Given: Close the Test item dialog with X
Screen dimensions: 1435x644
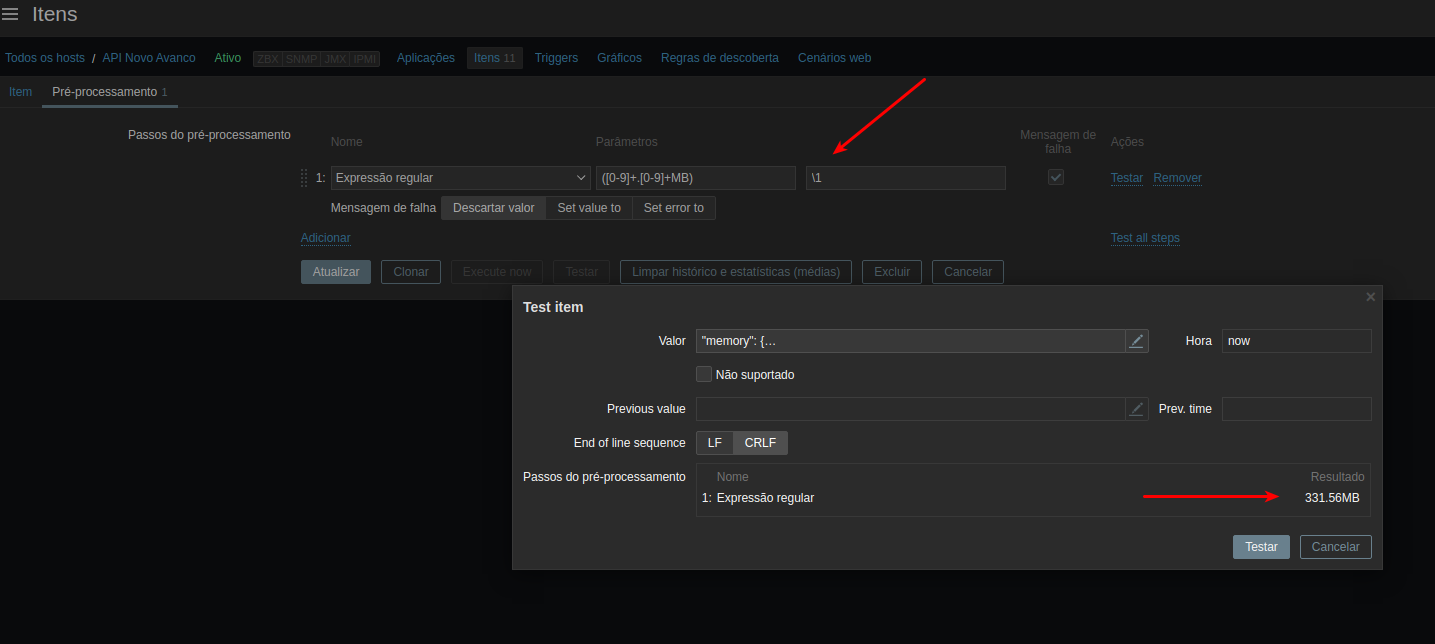Looking at the screenshot, I should [x=1370, y=297].
